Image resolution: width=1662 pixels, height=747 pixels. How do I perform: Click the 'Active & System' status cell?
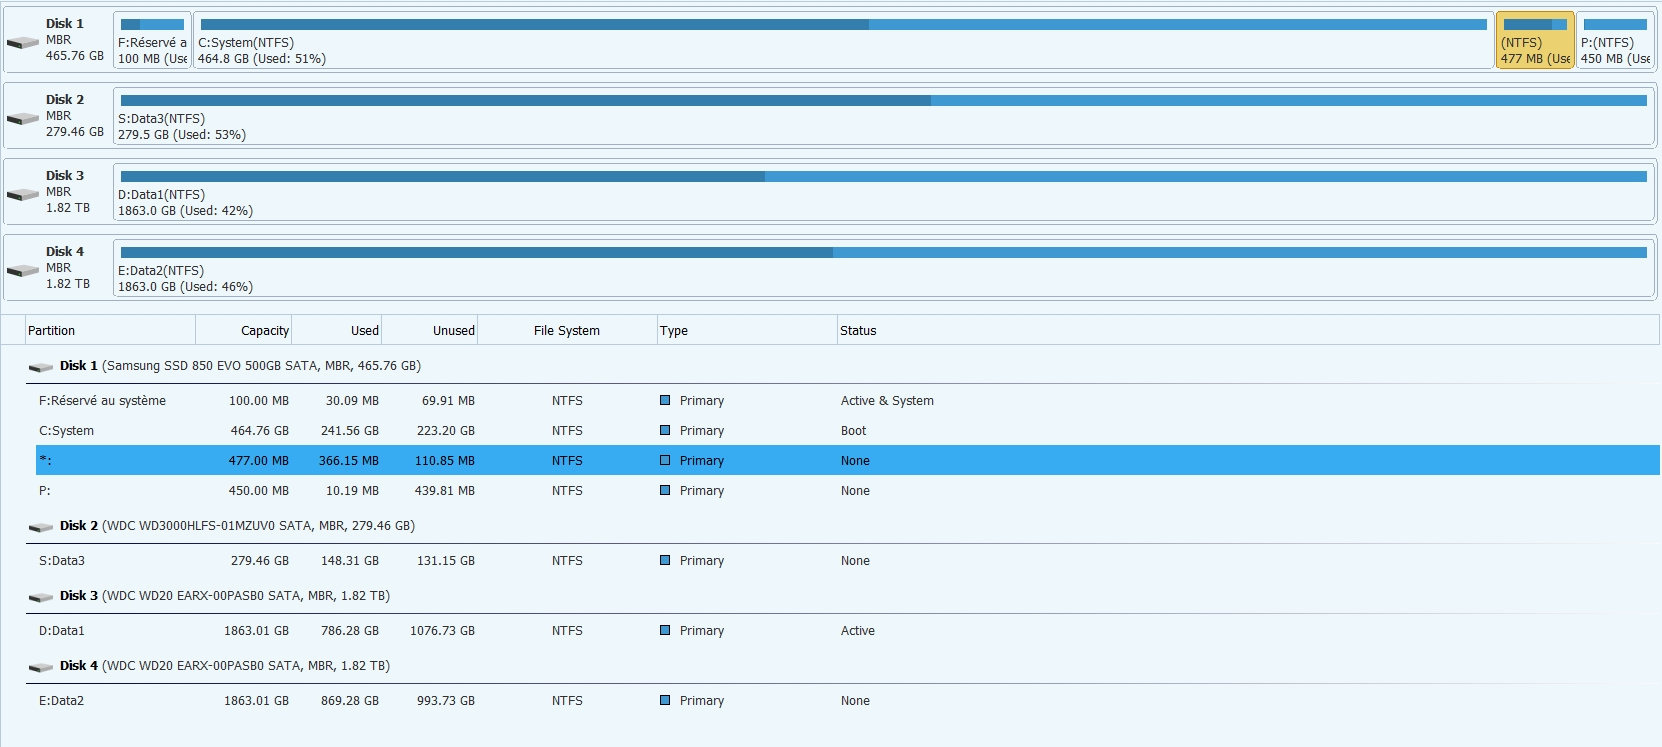[887, 401]
